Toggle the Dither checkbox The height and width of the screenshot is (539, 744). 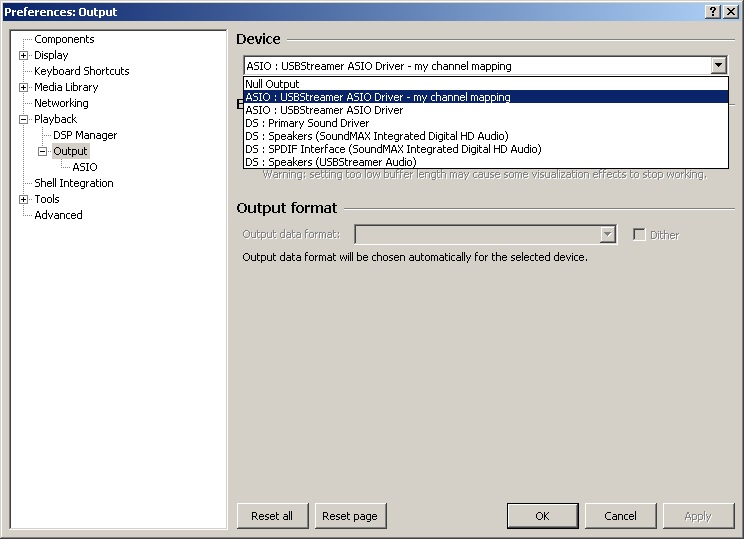coord(639,235)
